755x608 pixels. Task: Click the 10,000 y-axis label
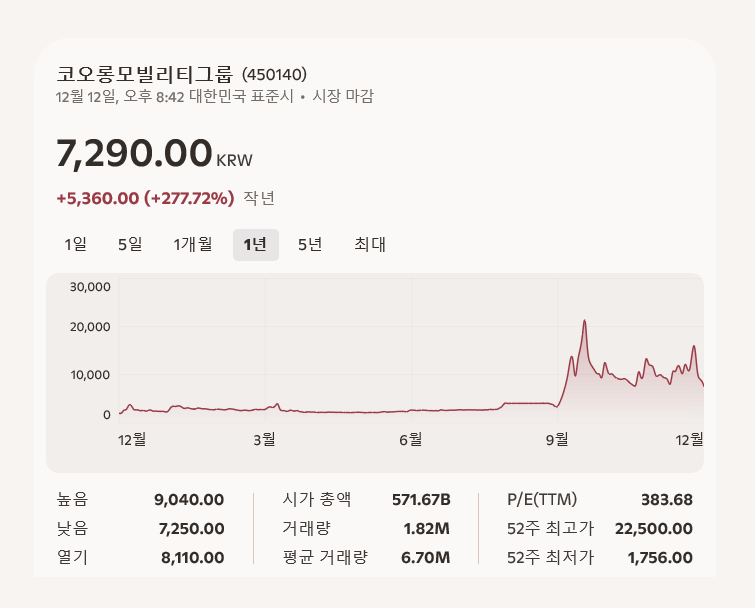point(90,375)
